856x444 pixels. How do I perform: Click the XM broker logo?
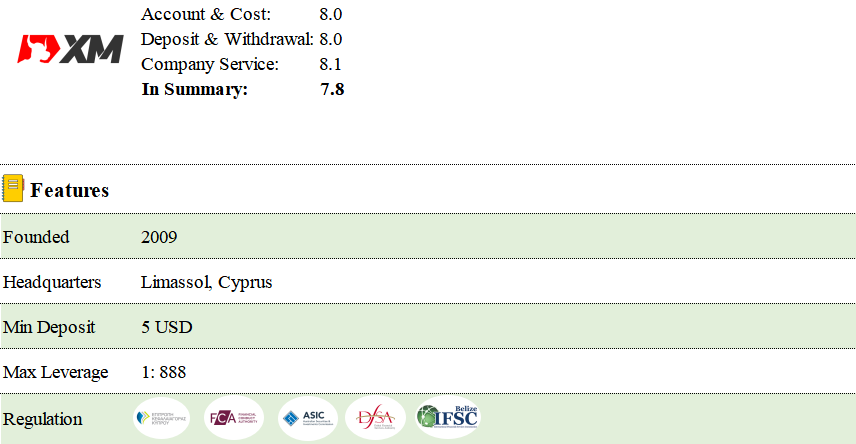pyautogui.click(x=70, y=49)
